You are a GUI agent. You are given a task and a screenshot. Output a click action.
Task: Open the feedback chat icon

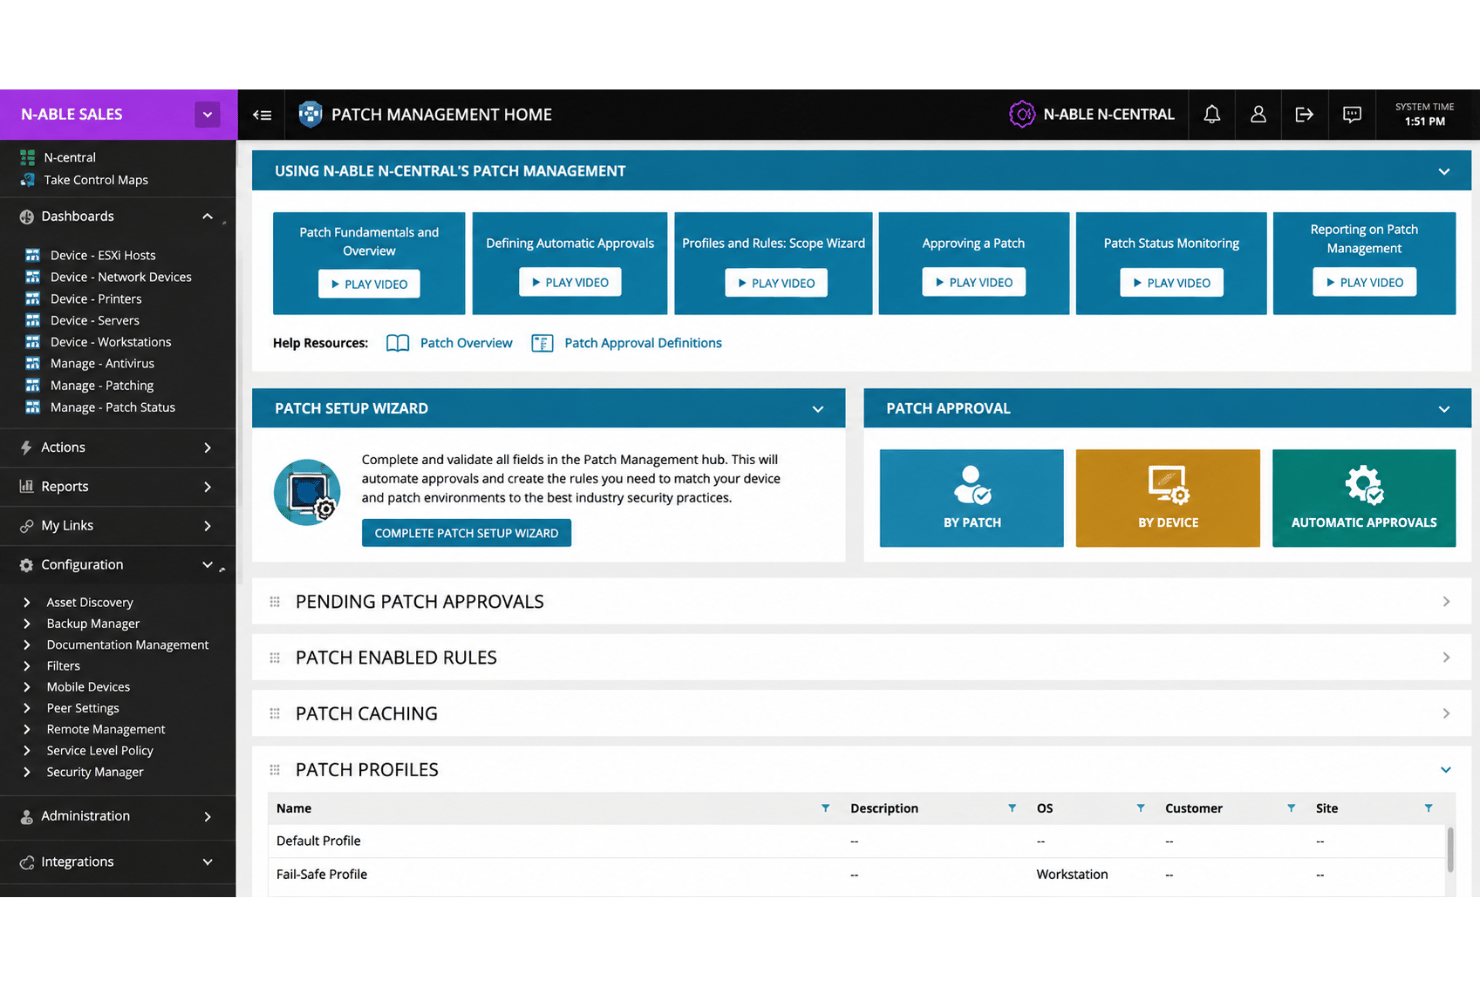pos(1351,114)
